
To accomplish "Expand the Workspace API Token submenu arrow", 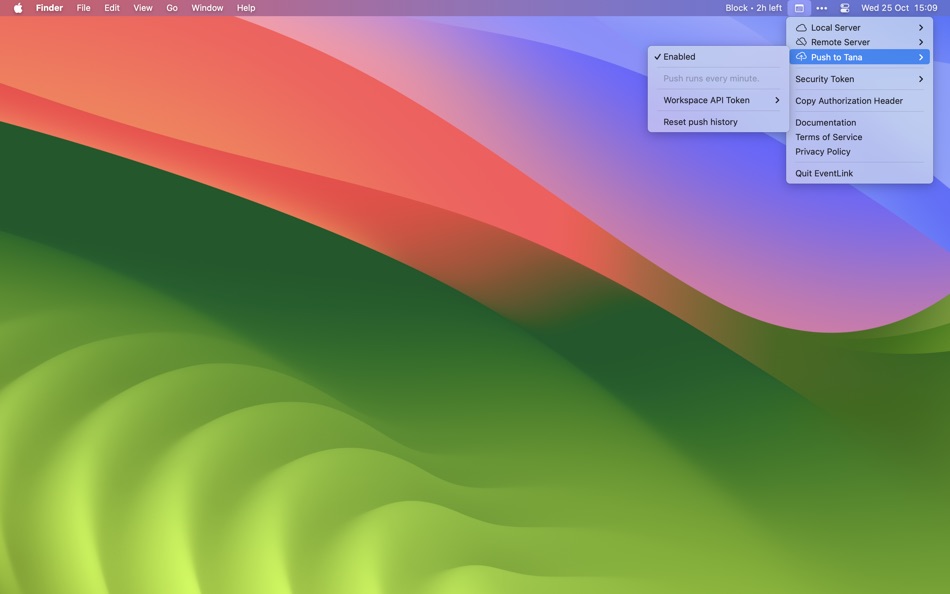I will (777, 100).
